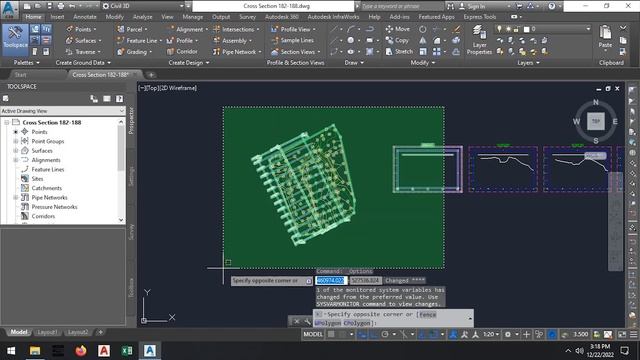The height and width of the screenshot is (360, 640).
Task: Expand the Surfaces dropdown arrow
Action: [x=100, y=40]
